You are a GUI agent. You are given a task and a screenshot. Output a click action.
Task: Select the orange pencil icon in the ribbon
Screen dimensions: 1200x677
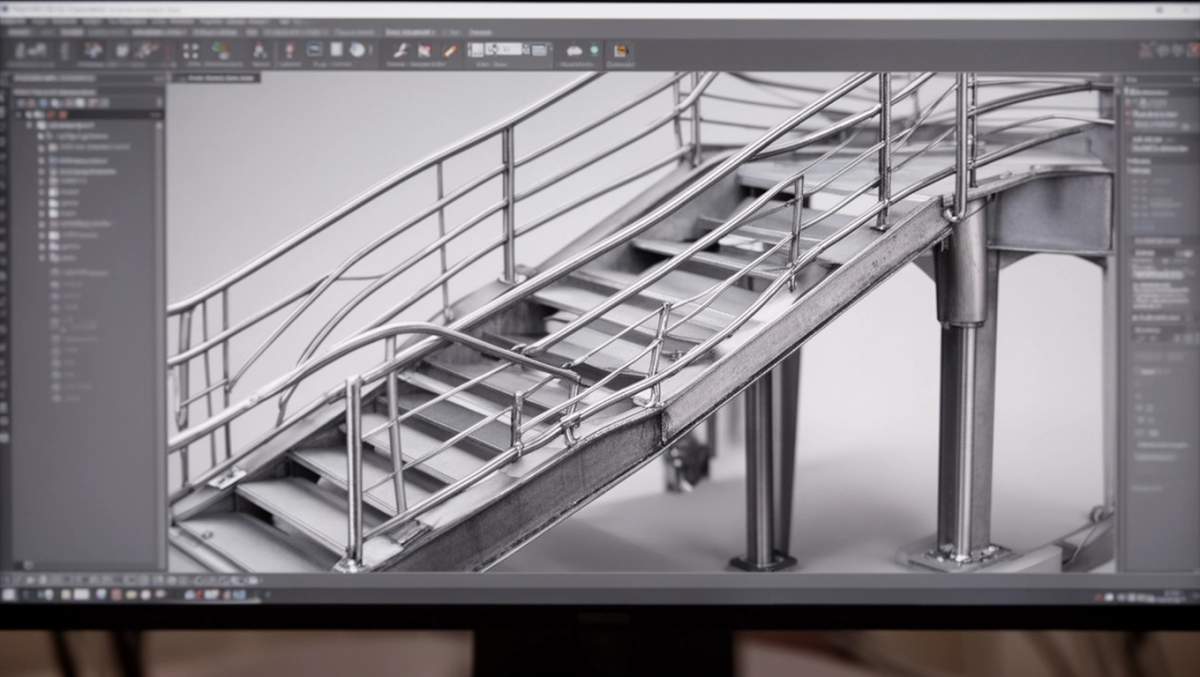pos(450,50)
